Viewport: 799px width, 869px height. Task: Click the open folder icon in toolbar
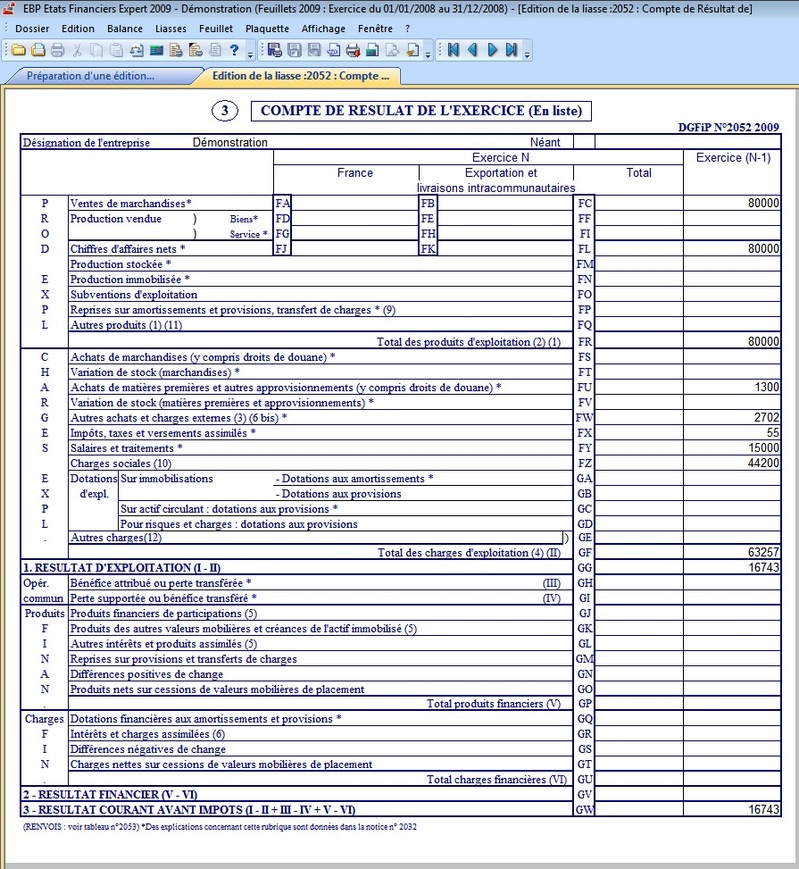19,50
